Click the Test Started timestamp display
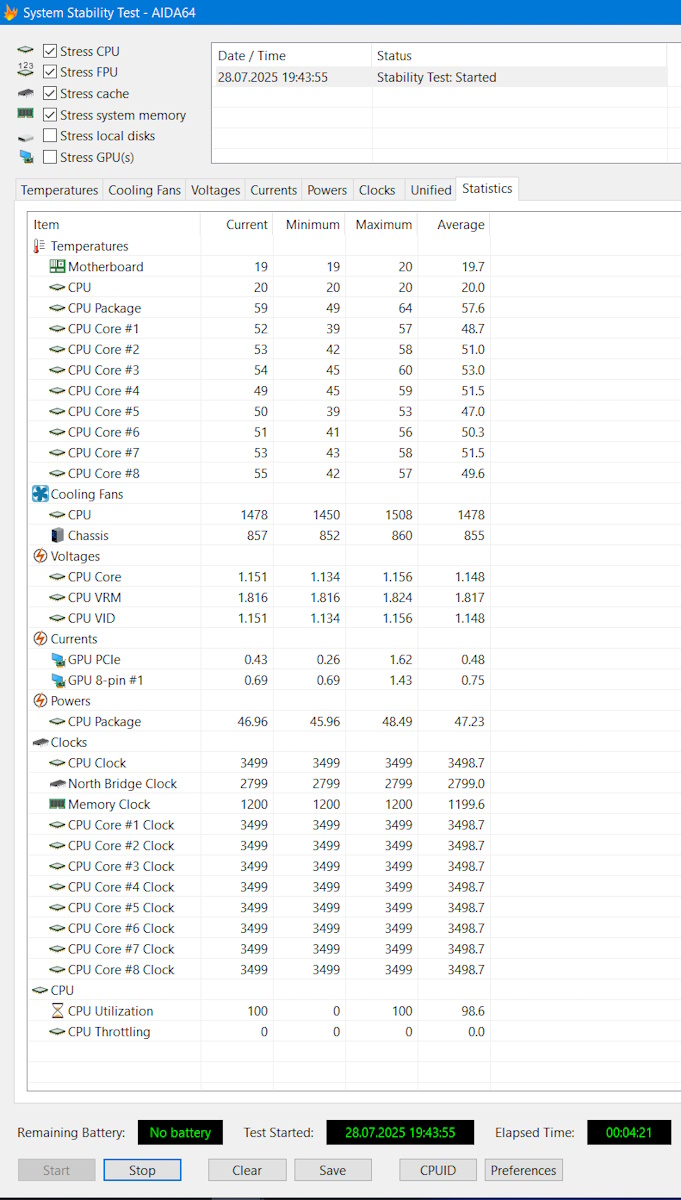 tap(400, 1133)
